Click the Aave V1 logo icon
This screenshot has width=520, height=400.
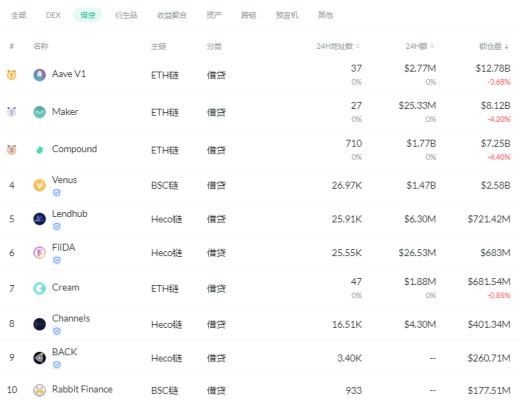click(x=39, y=75)
